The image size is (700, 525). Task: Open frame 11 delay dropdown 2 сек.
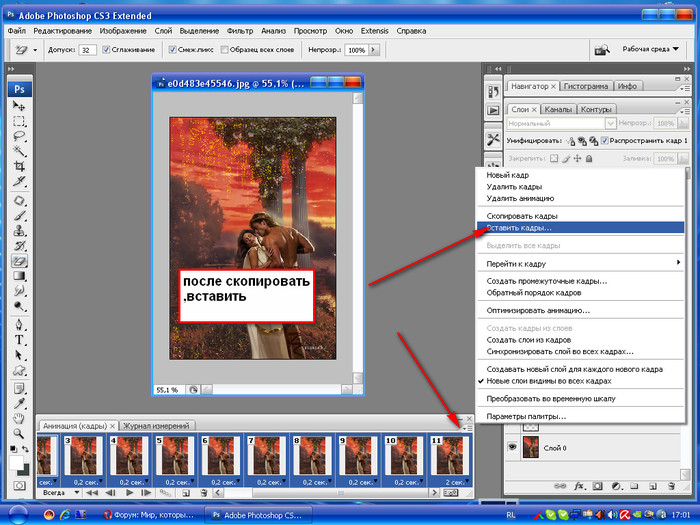tap(467, 482)
